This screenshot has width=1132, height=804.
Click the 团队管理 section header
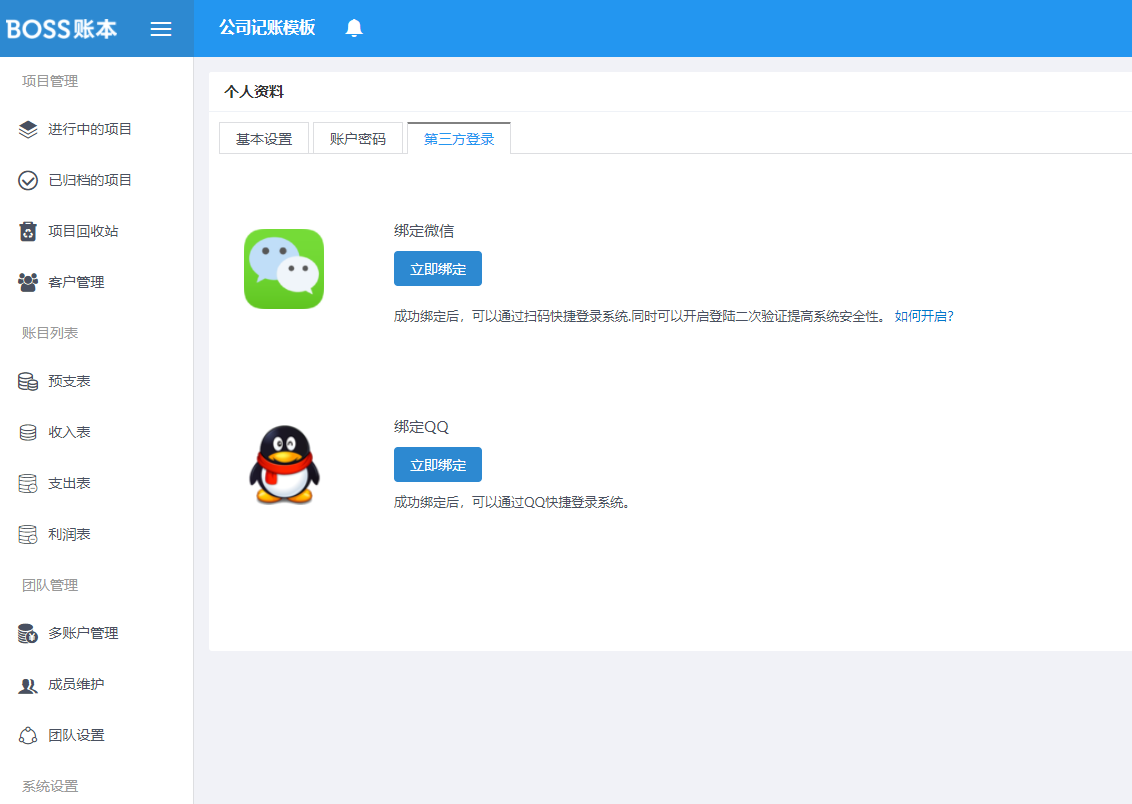[50, 585]
